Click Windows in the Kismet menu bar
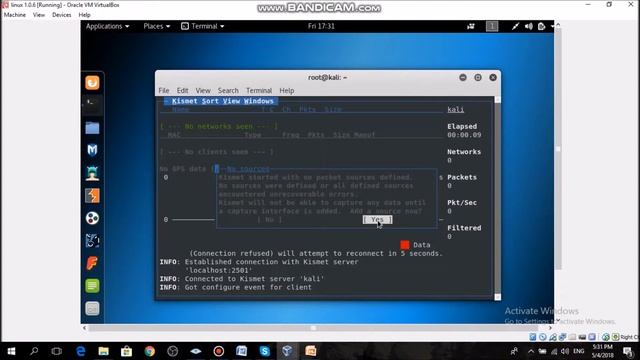This screenshot has height=360, width=640. (259, 101)
